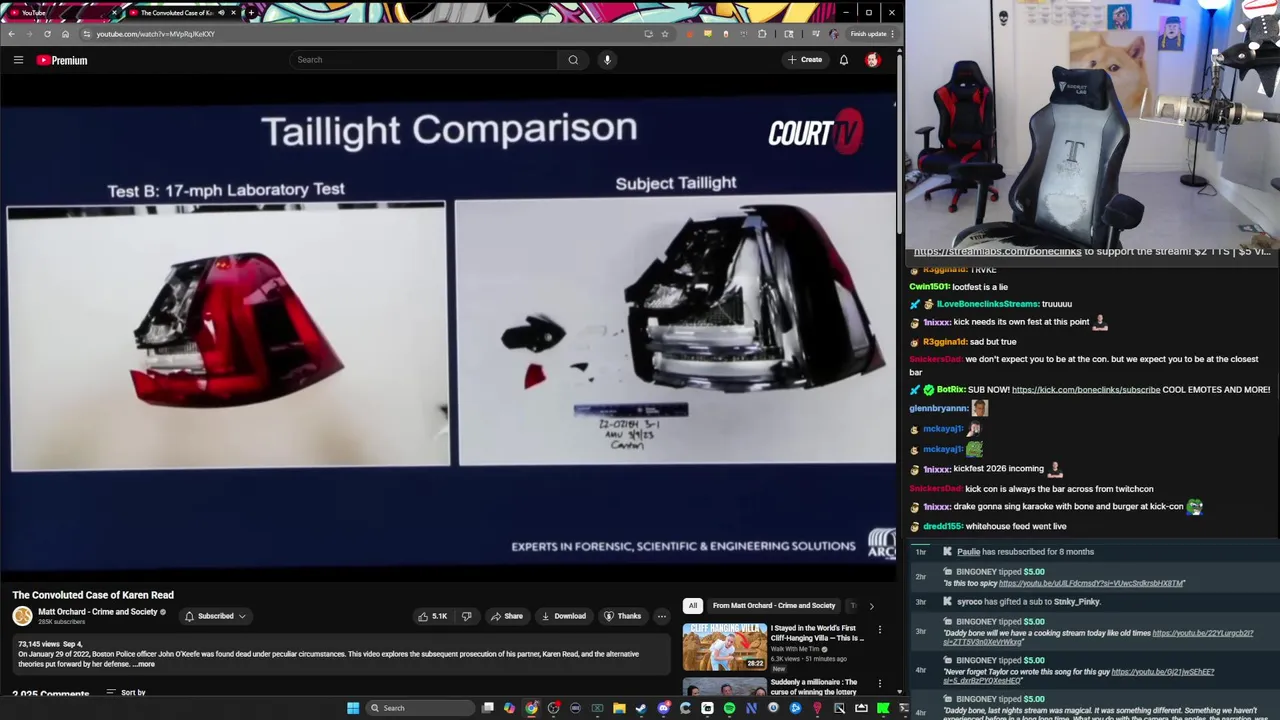The width and height of the screenshot is (1280, 720).
Task: Open options for Suddenly a millionaire video
Action: click(880, 684)
